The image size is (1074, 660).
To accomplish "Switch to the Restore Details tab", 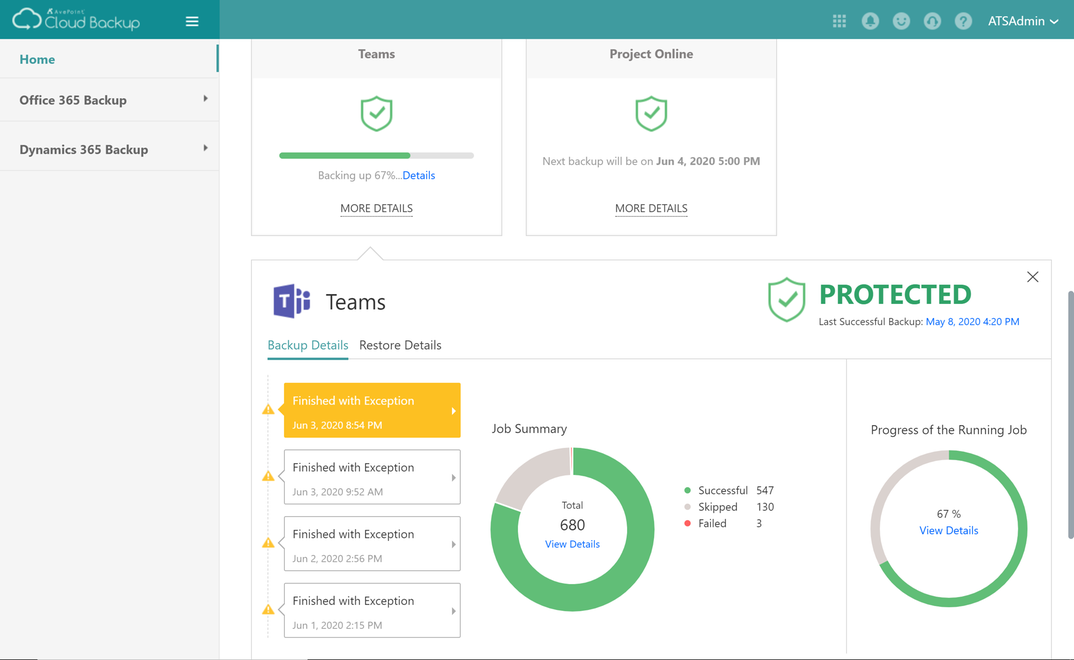I will [400, 345].
